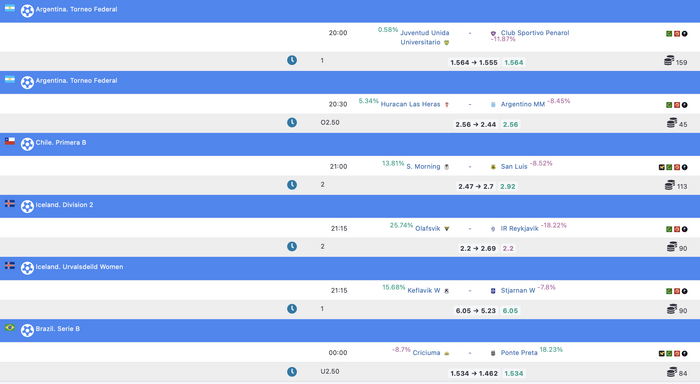Click the 00:00 kickoff time
This screenshot has height=384, width=700.
(338, 352)
